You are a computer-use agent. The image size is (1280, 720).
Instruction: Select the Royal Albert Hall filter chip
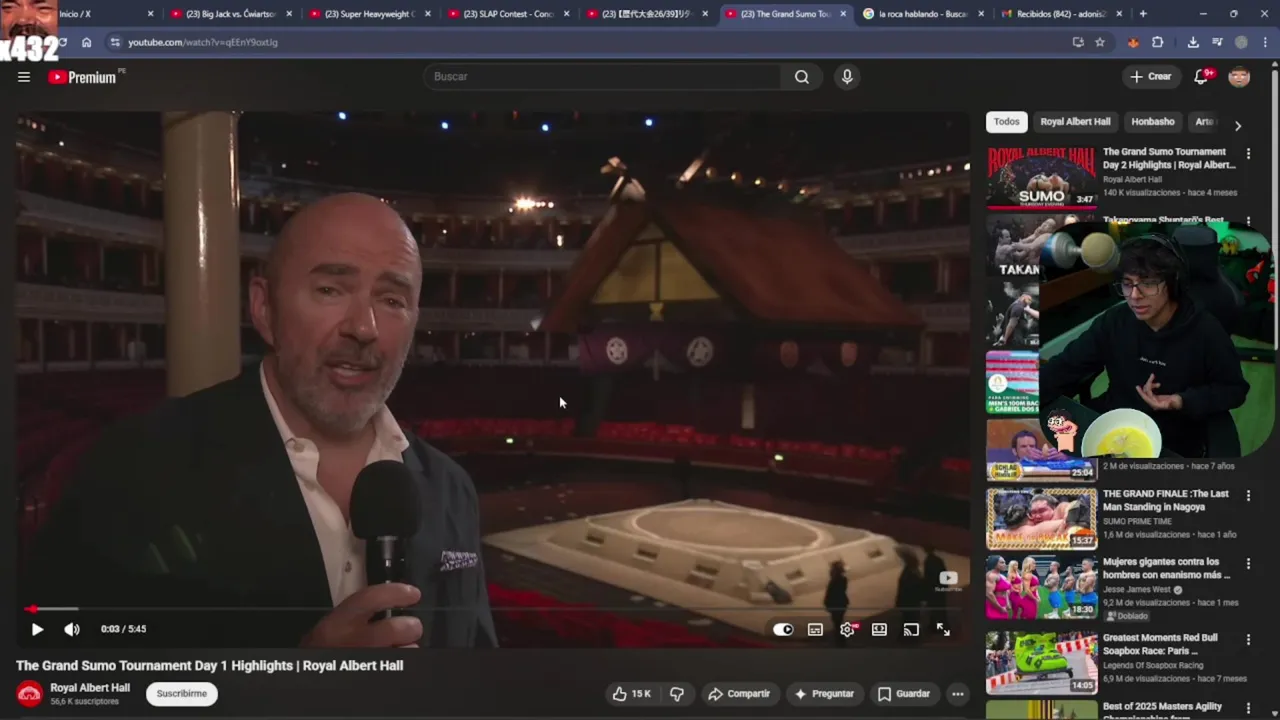click(x=1075, y=122)
